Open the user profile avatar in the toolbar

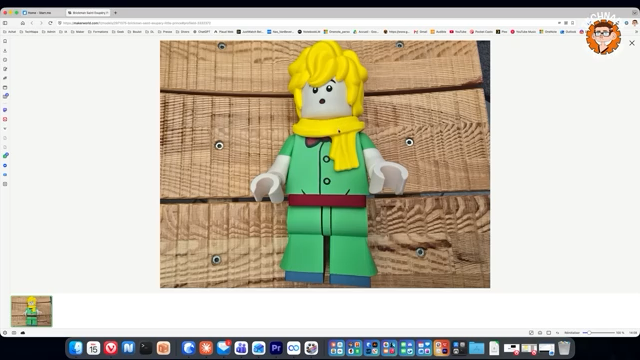click(x=635, y=23)
